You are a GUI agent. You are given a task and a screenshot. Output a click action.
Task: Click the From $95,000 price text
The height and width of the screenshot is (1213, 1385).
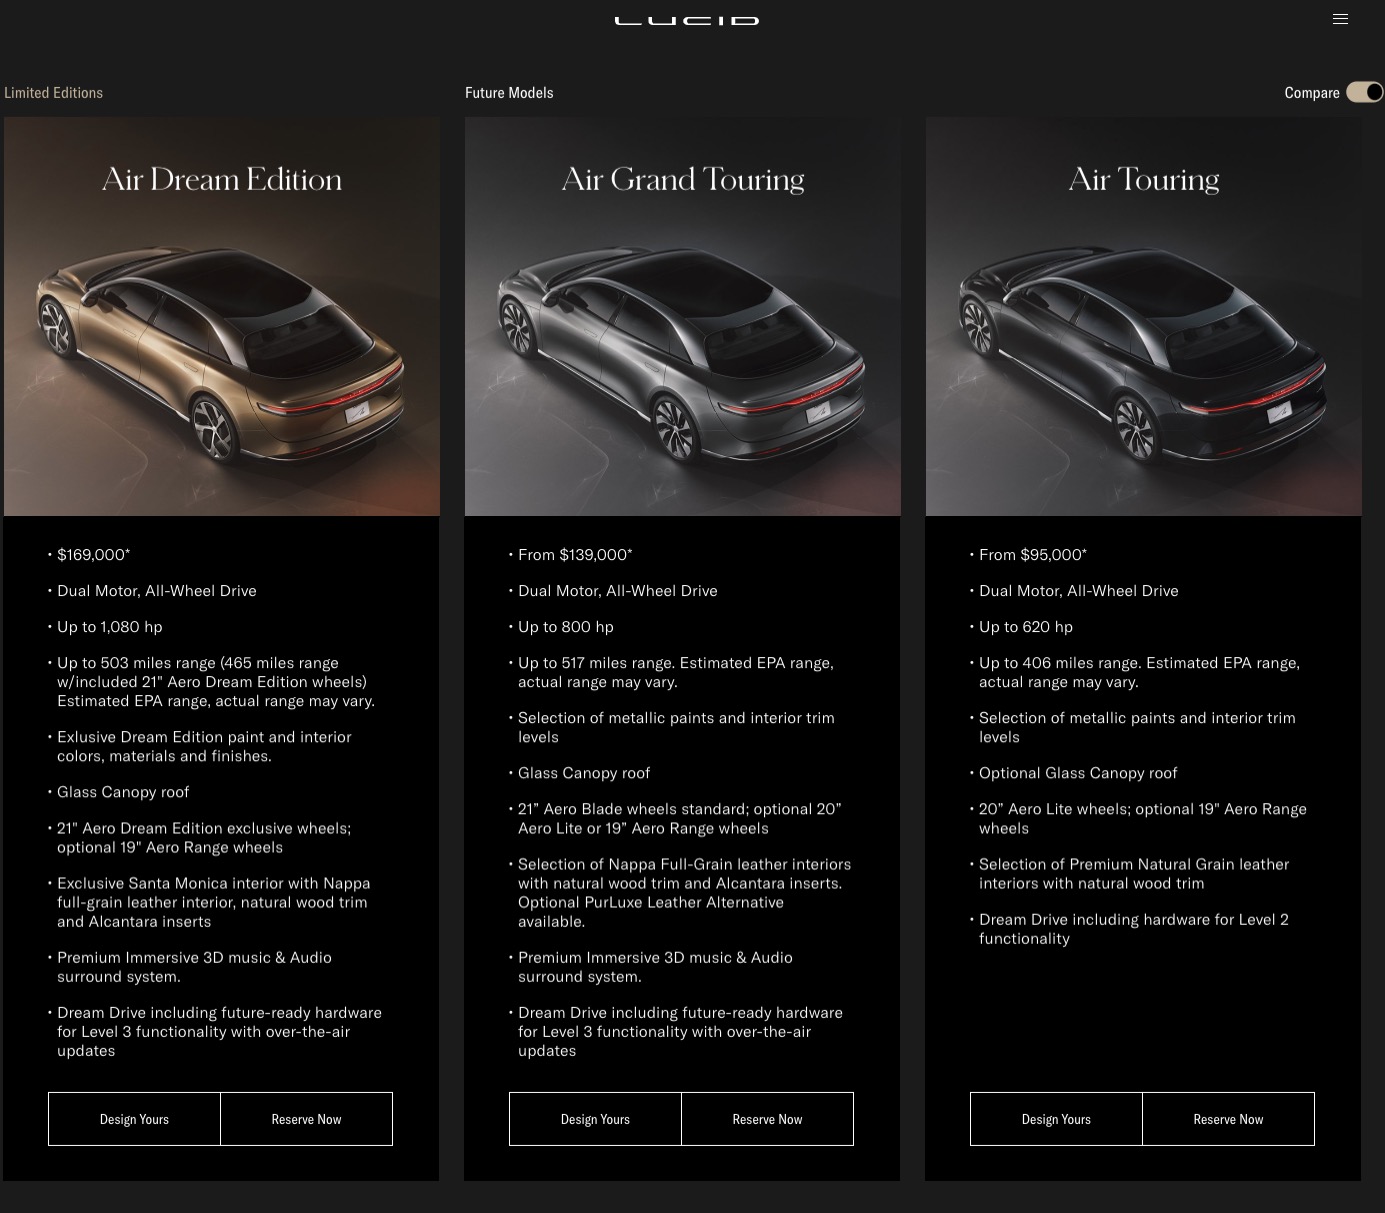(1033, 555)
